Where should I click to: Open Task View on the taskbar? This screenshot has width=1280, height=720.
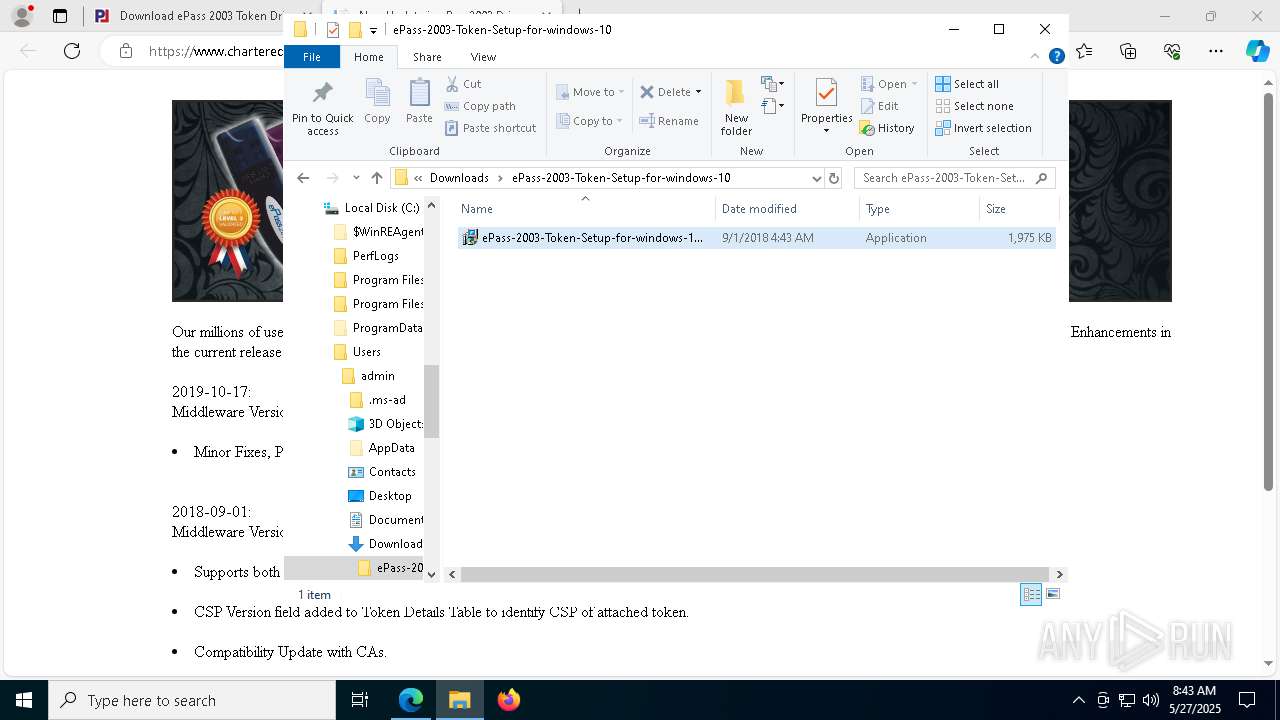pyautogui.click(x=360, y=700)
